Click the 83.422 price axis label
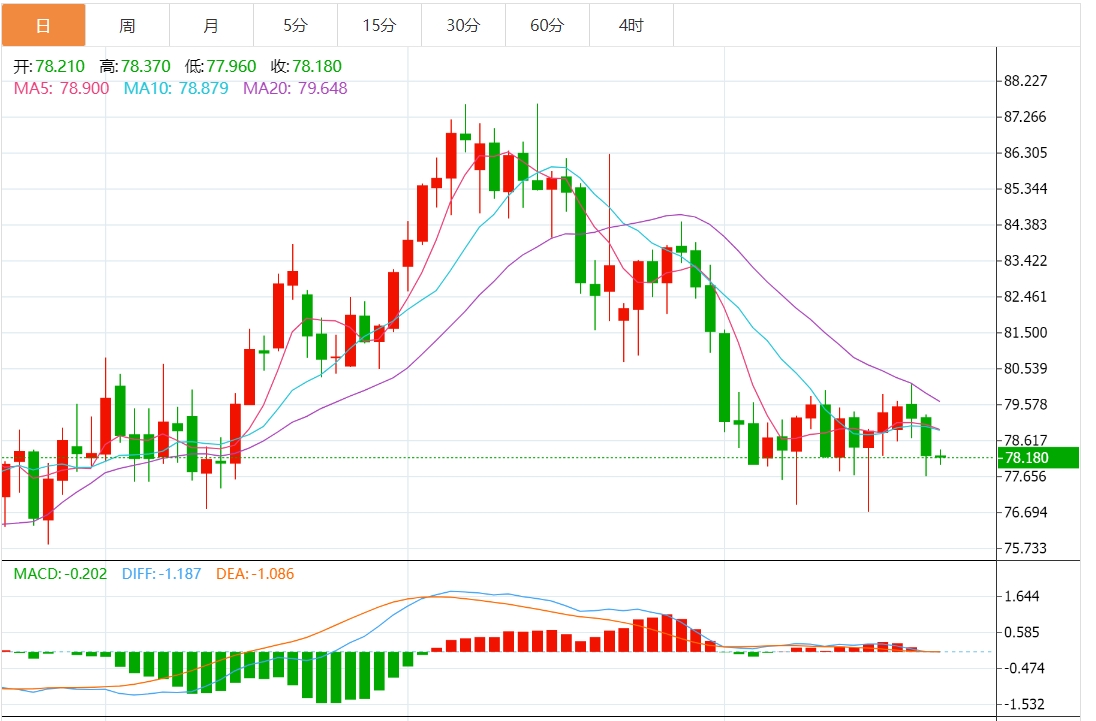Screen dimensions: 1096x721 [1025, 261]
